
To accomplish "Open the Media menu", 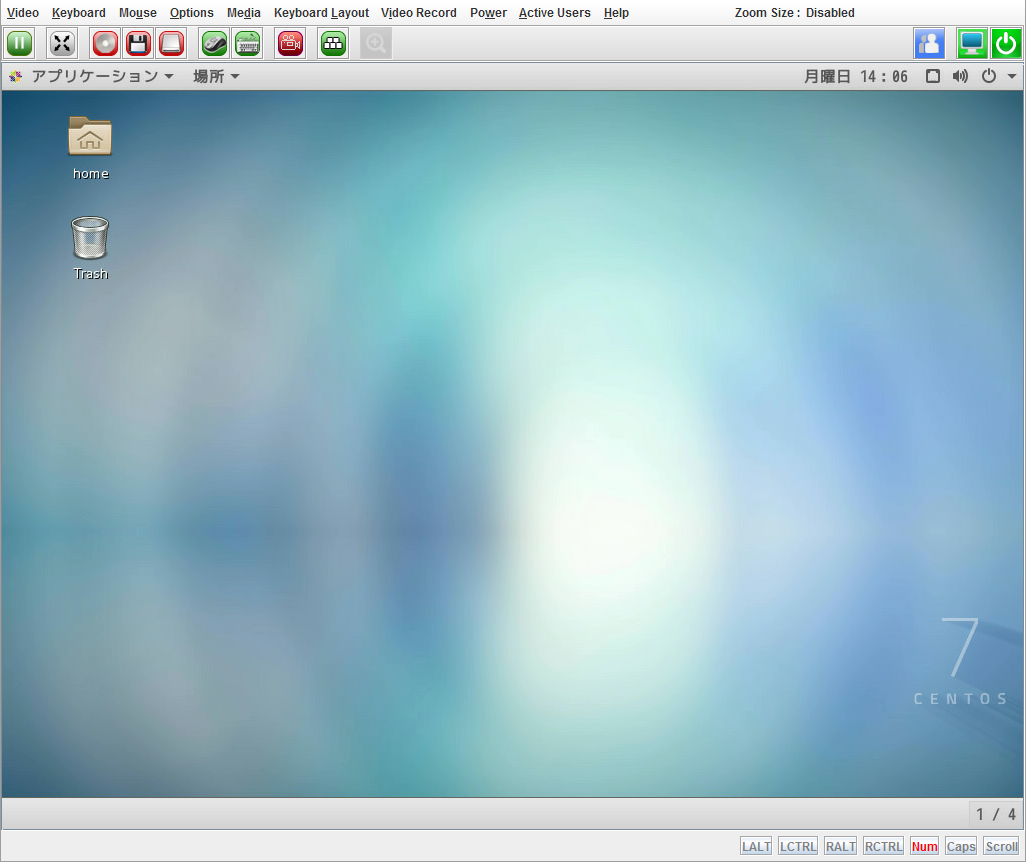I will [243, 12].
